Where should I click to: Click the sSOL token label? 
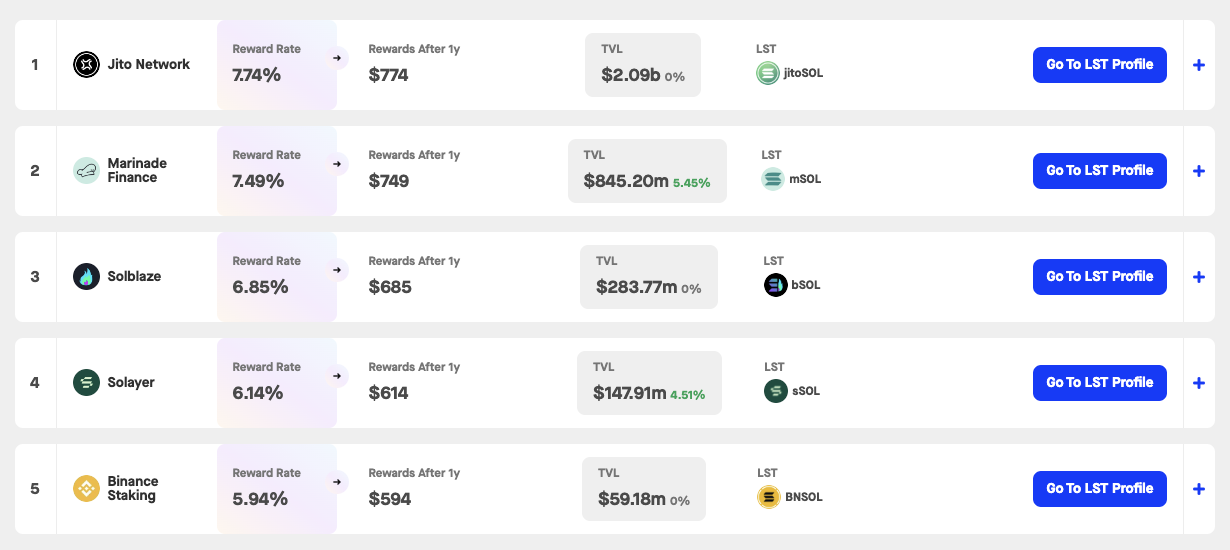[x=806, y=391]
